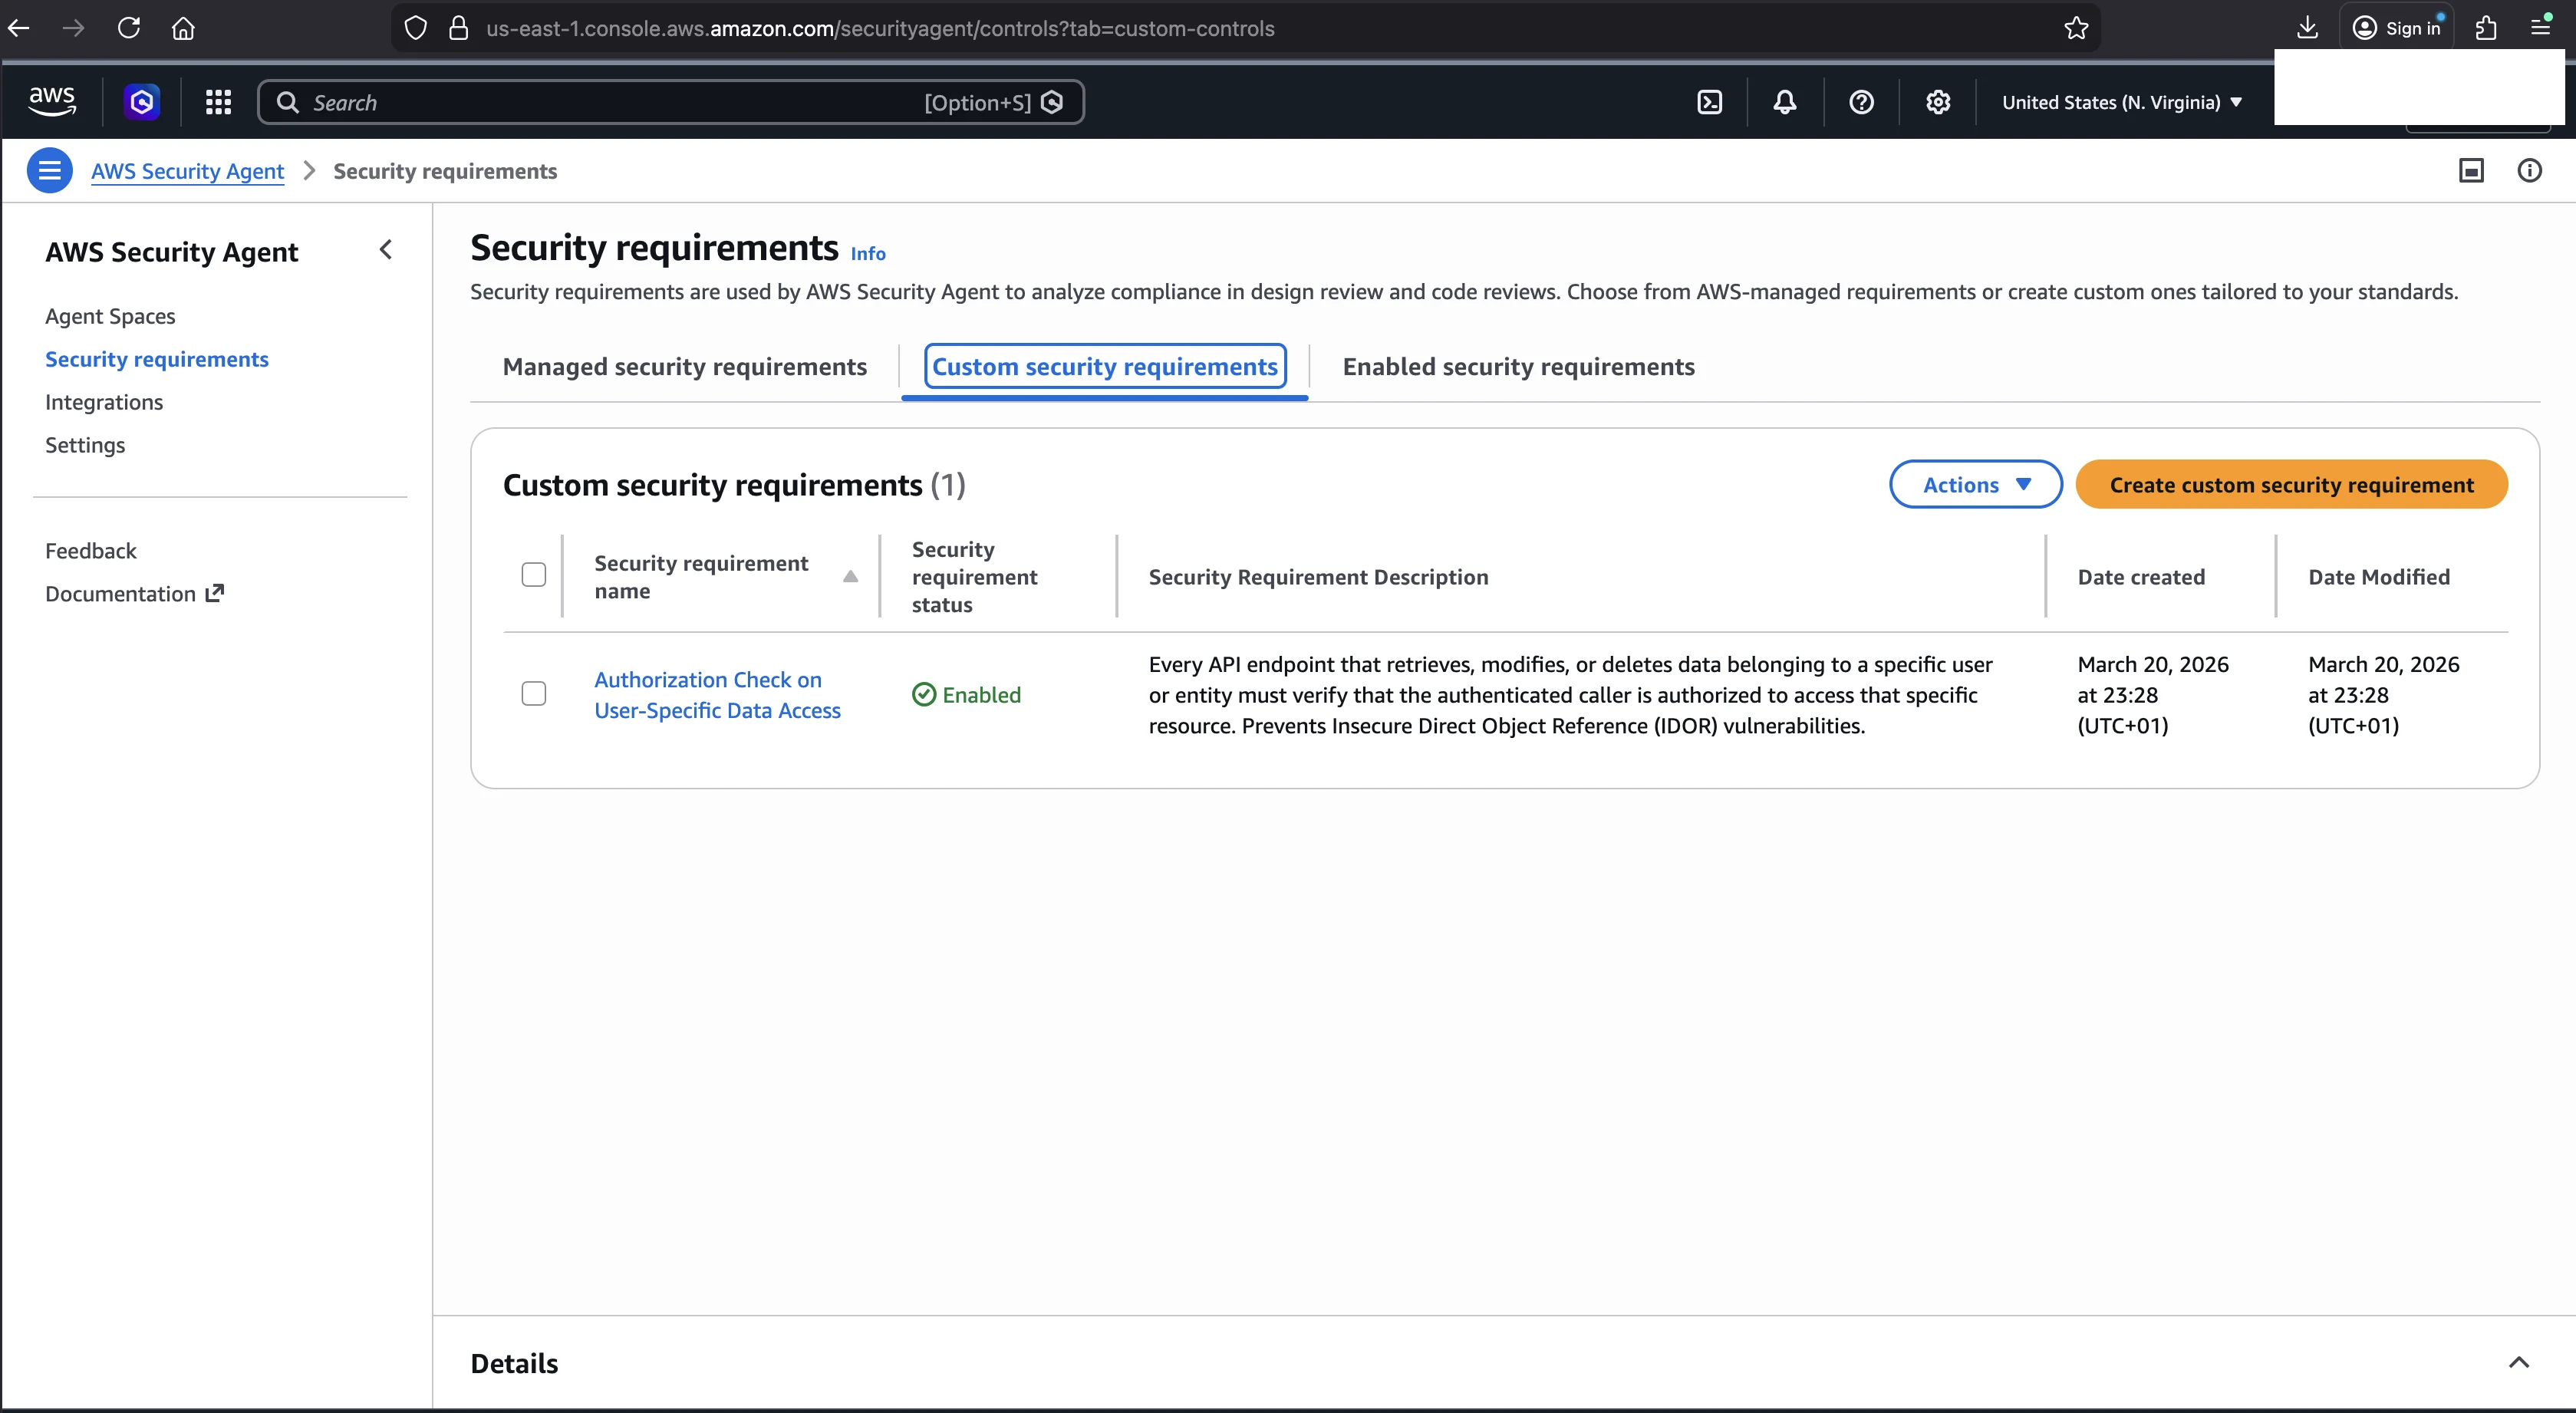Click the shield tracking protection icon

(415, 28)
